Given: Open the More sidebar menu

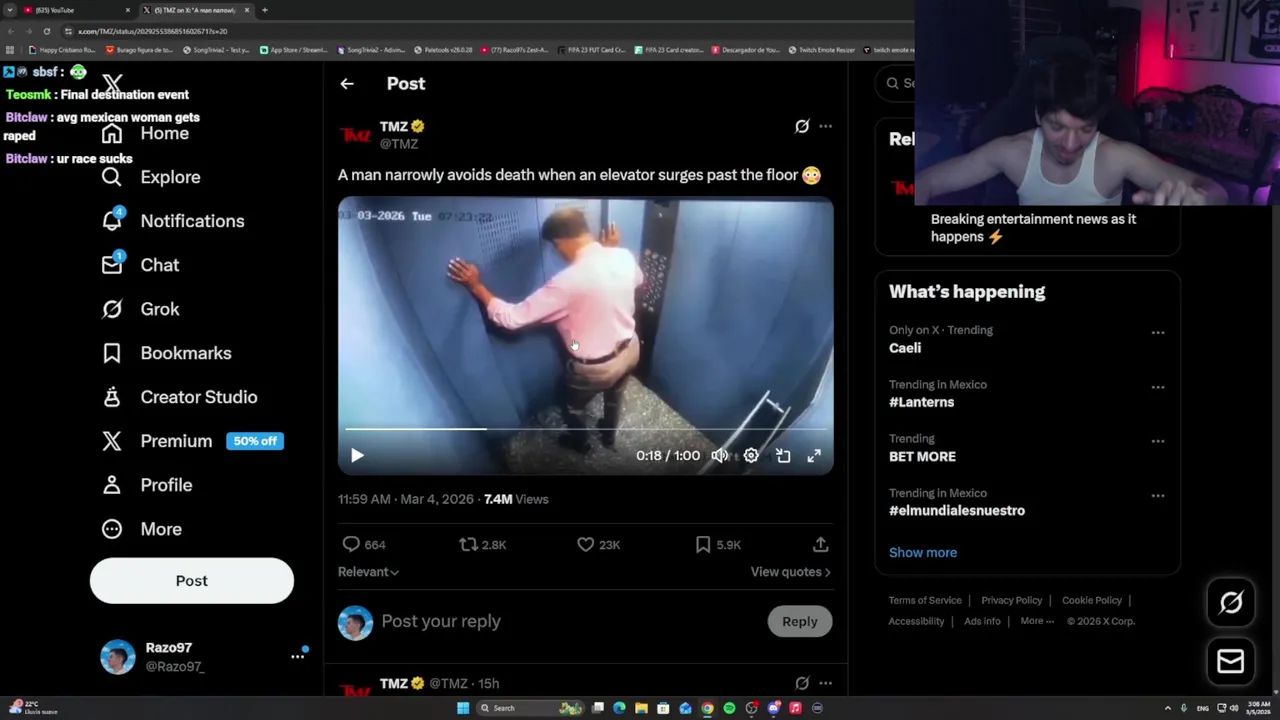Looking at the screenshot, I should [141, 529].
